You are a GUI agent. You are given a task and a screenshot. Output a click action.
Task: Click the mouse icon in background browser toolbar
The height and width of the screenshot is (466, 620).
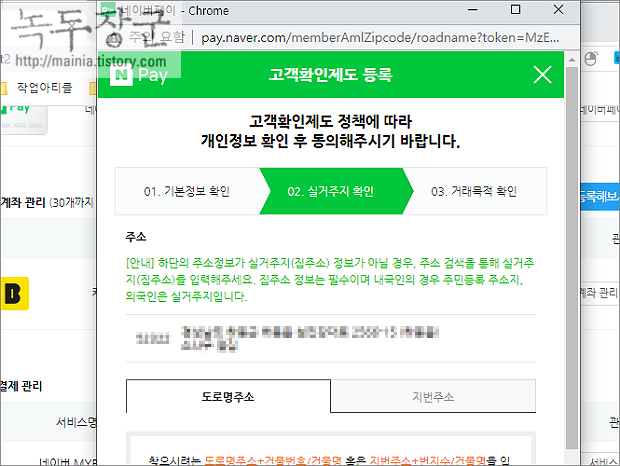point(591,58)
